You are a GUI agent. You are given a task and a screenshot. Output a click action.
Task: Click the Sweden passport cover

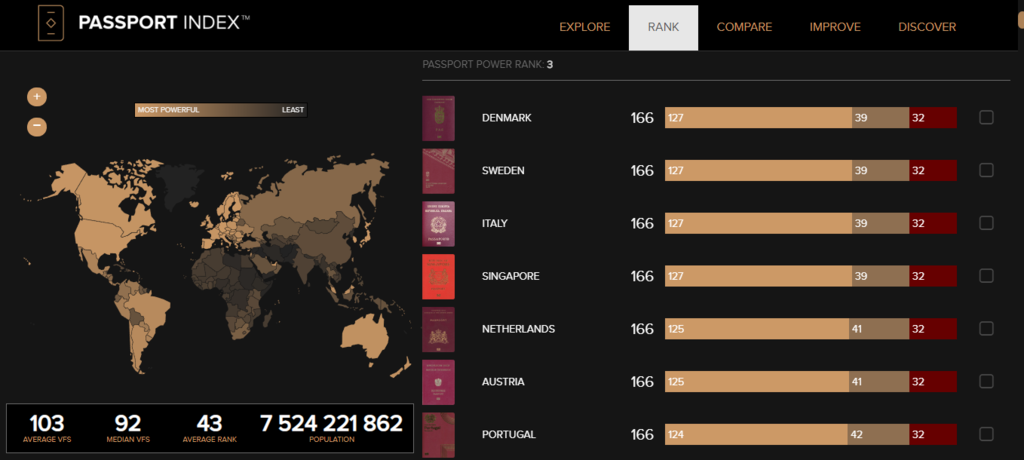point(439,171)
